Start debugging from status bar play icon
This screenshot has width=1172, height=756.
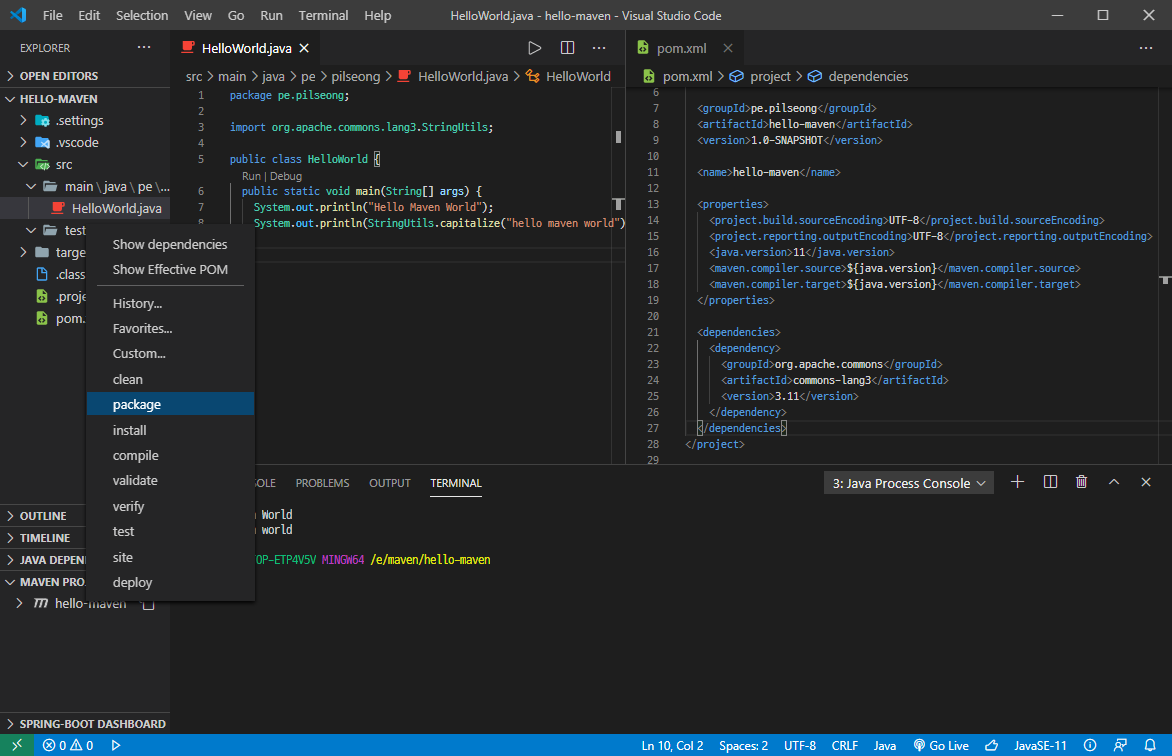[116, 746]
